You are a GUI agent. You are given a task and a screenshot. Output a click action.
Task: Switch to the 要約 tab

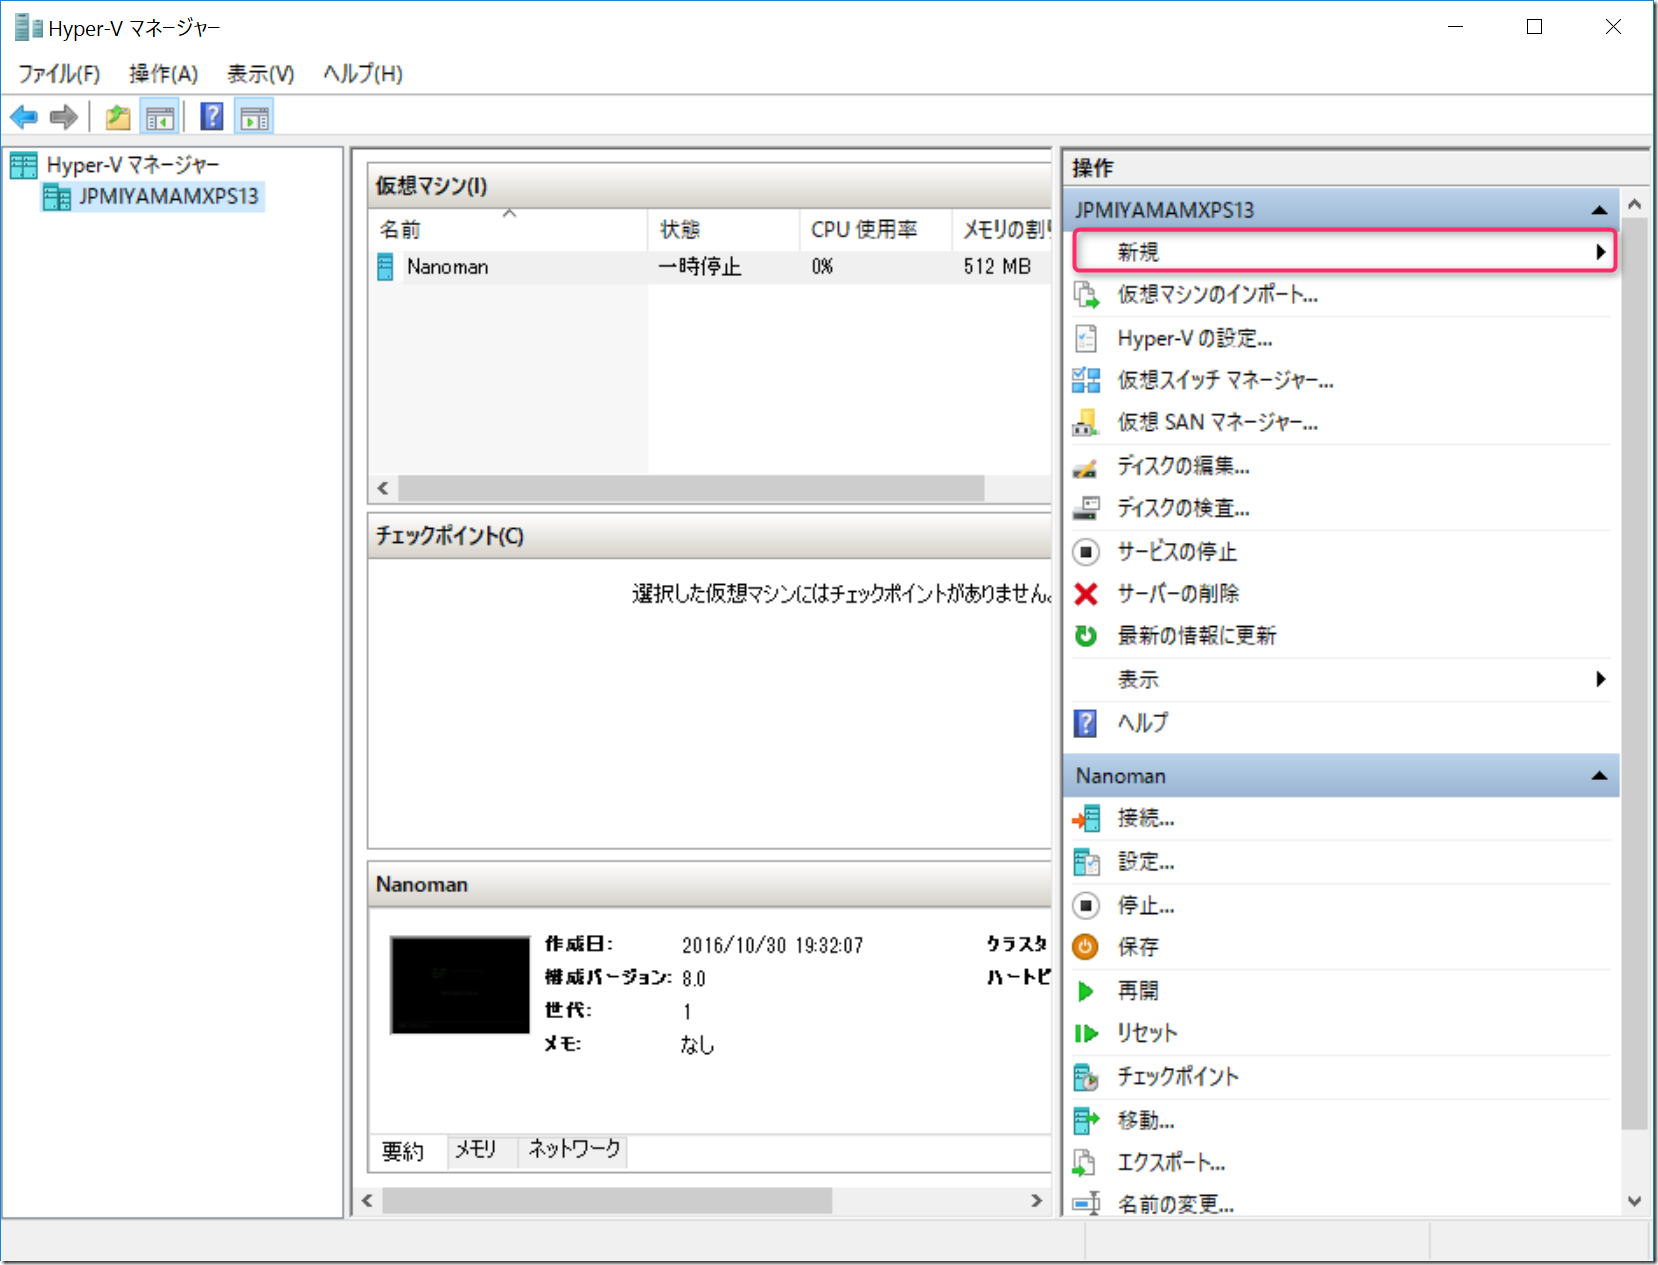click(x=404, y=1151)
